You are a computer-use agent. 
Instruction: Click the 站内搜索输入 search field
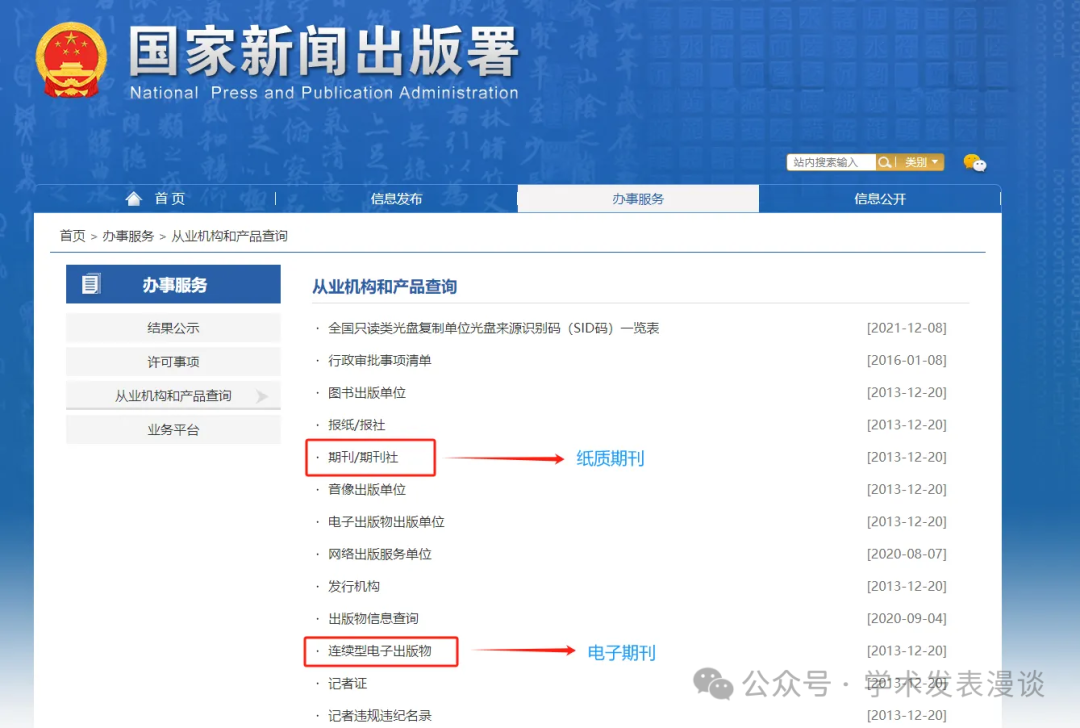tap(830, 162)
